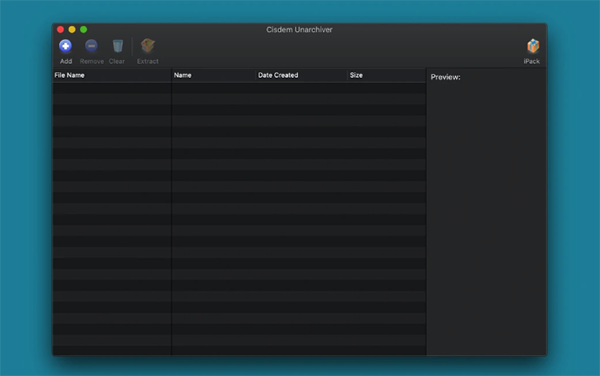Image resolution: width=600 pixels, height=376 pixels.
Task: Click the Add archive plus icon
Action: click(x=65, y=46)
